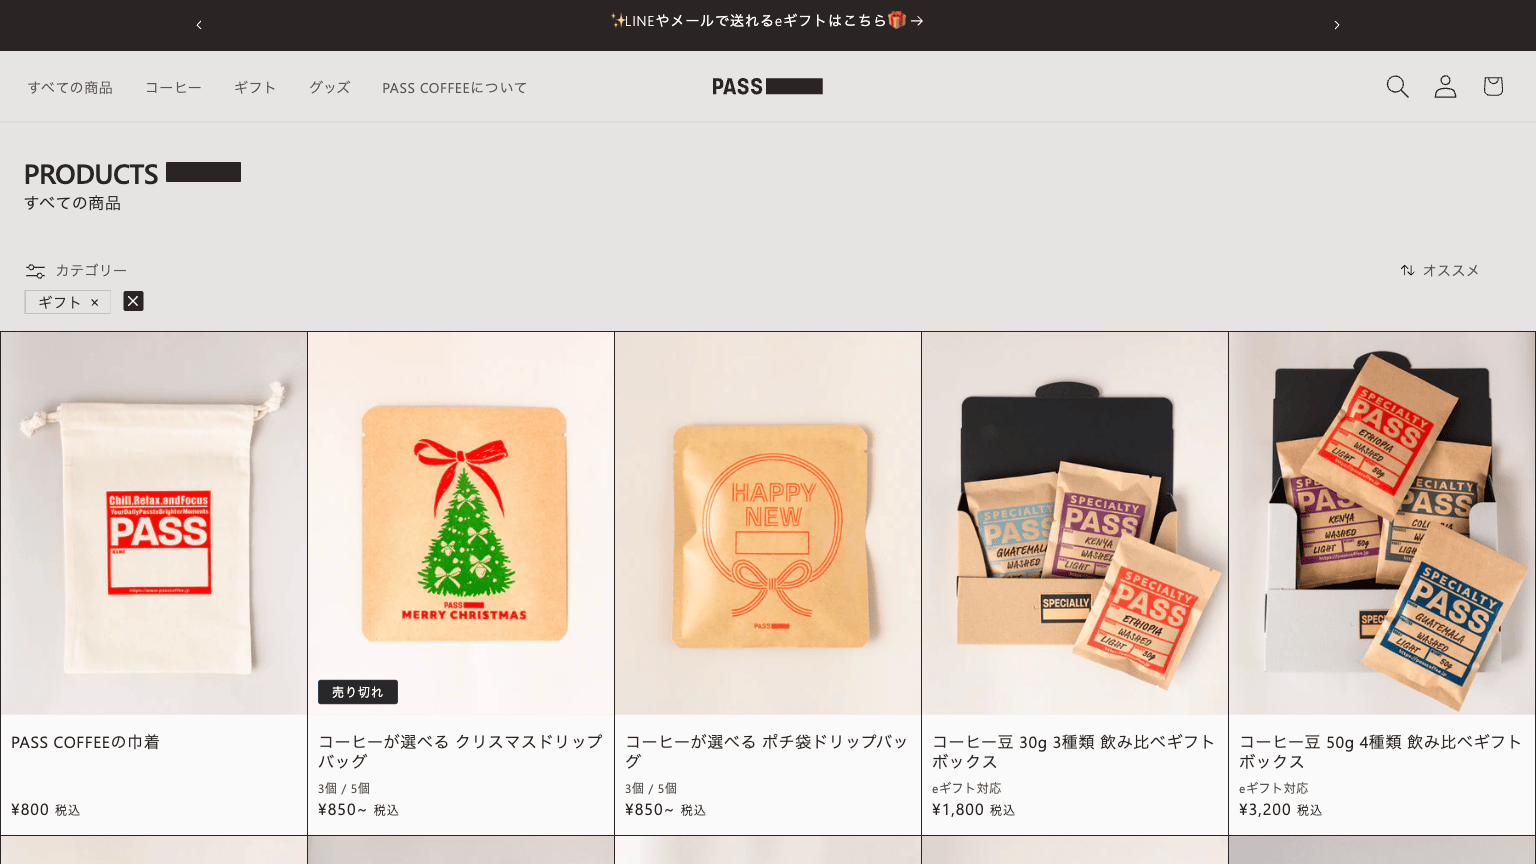
Task: Open the account login icon
Action: click(x=1445, y=87)
